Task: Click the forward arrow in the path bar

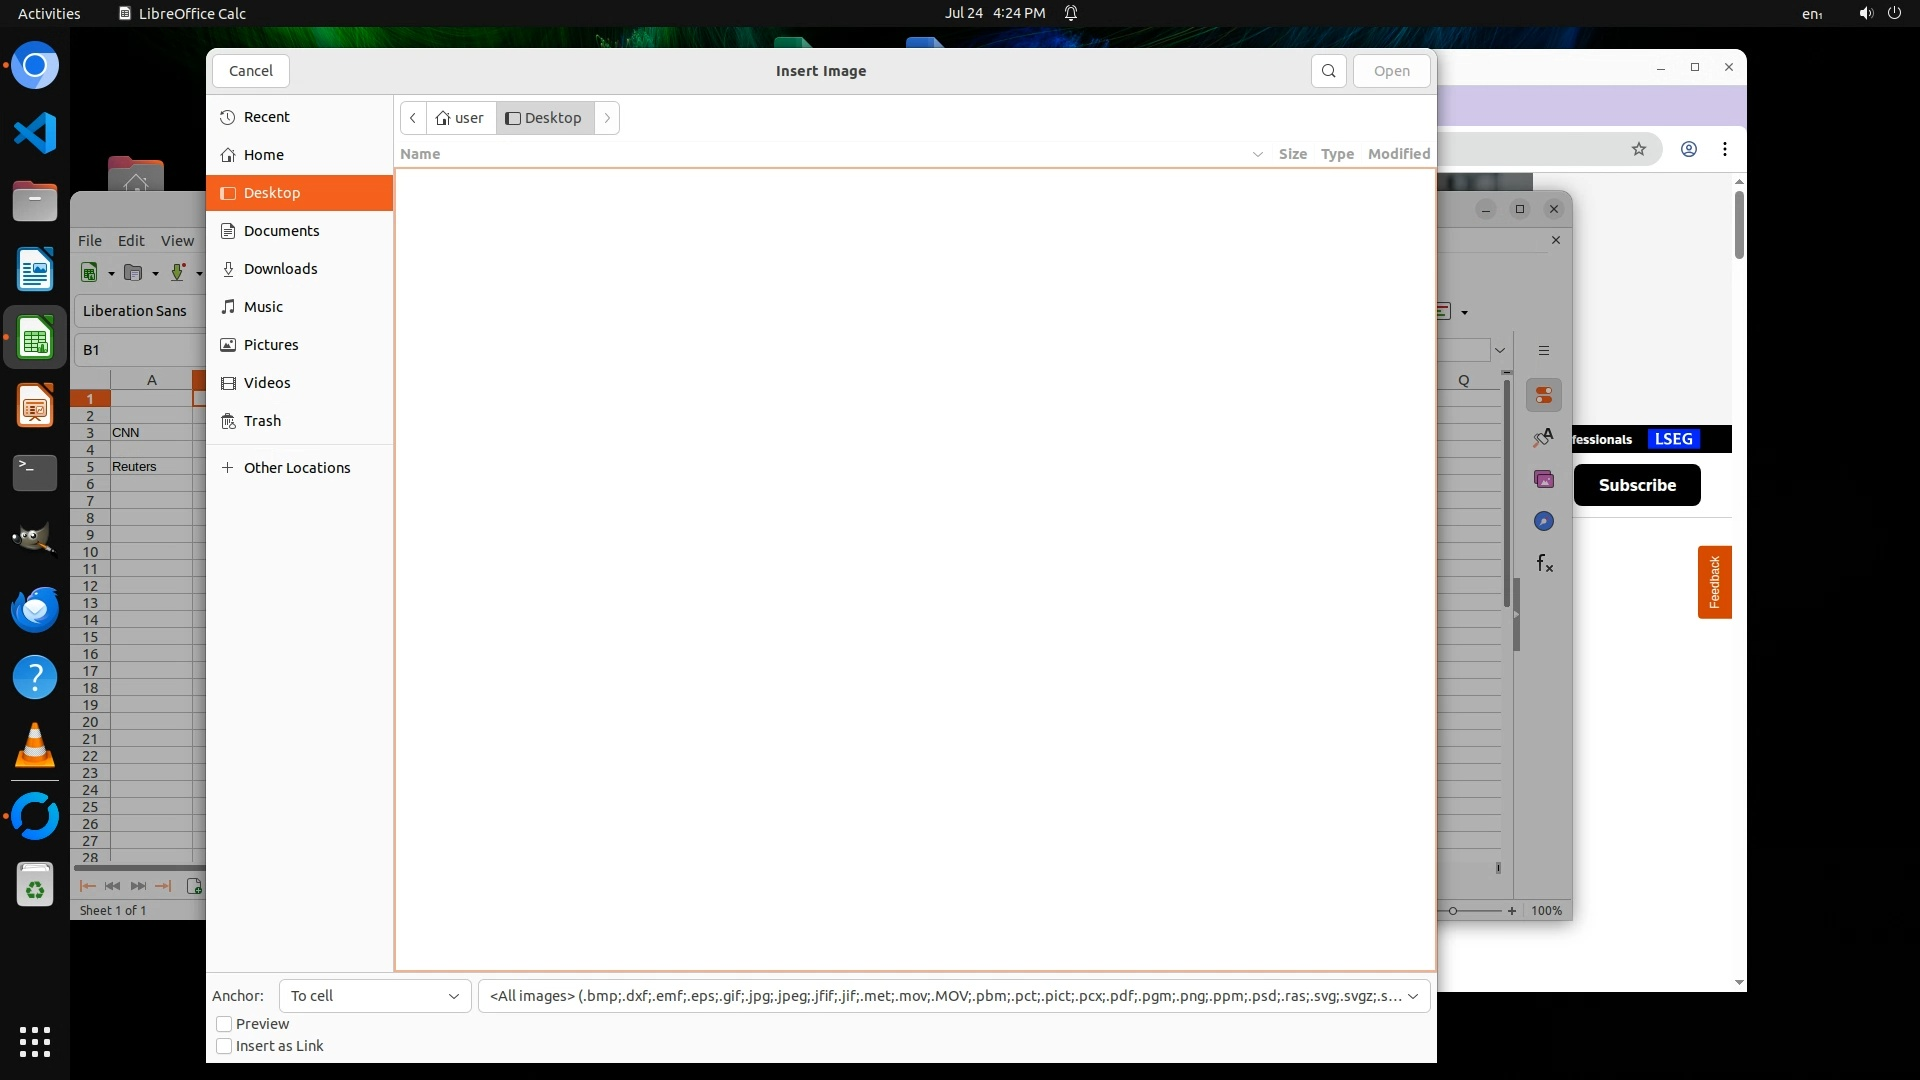Action: pos(607,118)
